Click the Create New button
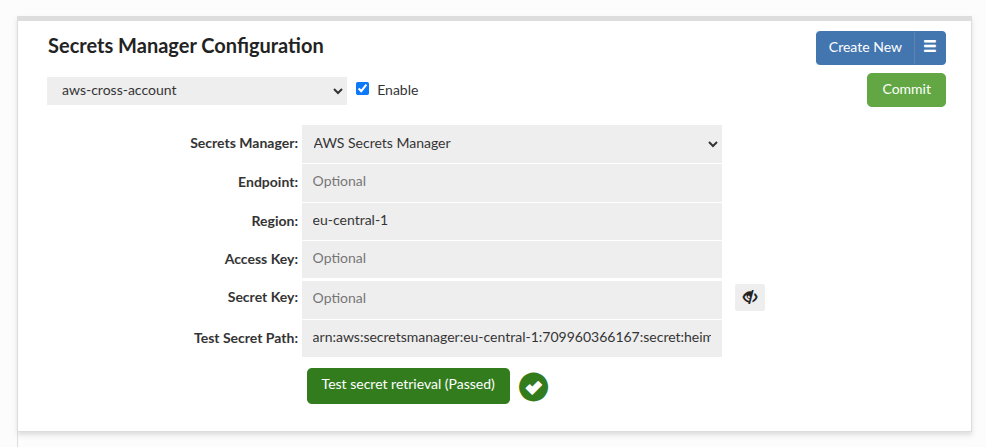986x447 pixels. [865, 48]
